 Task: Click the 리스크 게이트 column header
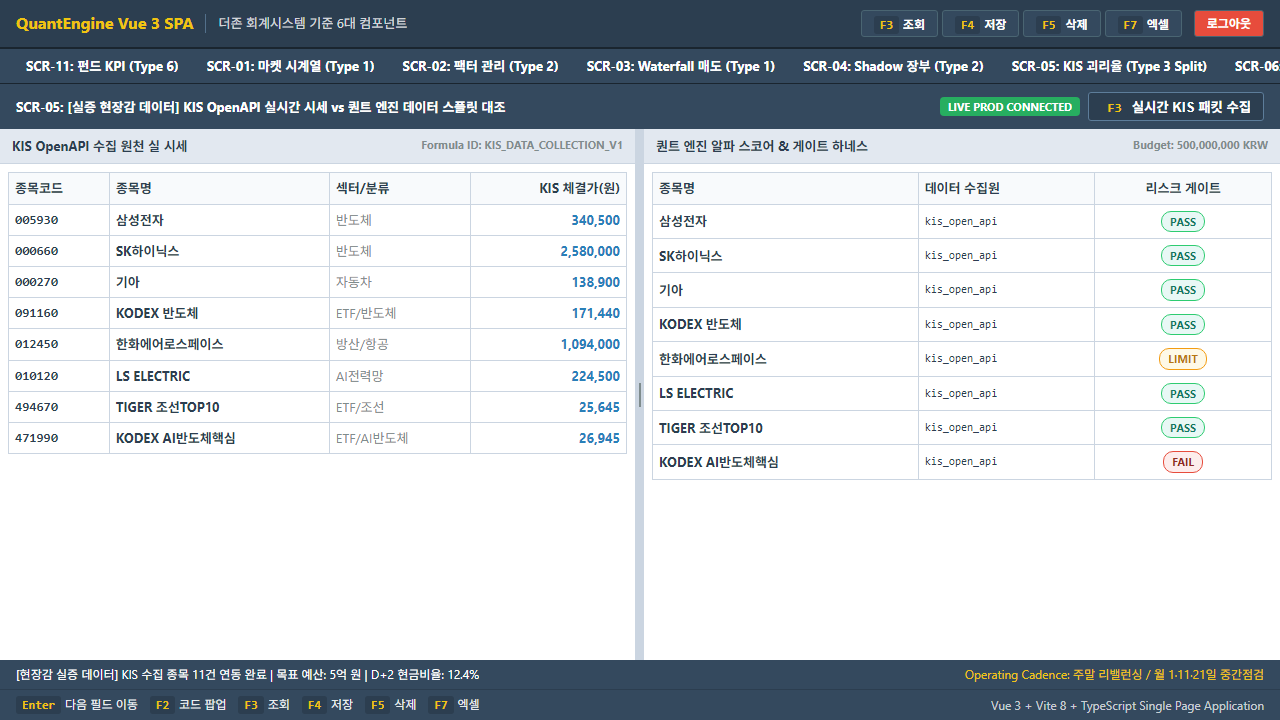pos(1183,188)
